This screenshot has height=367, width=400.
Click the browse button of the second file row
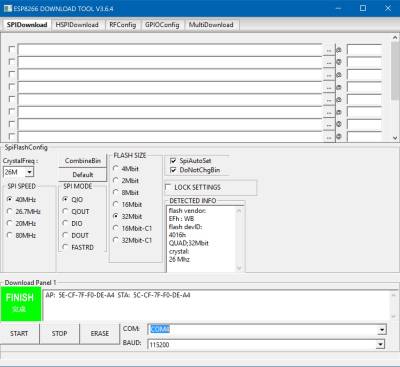coord(329,63)
